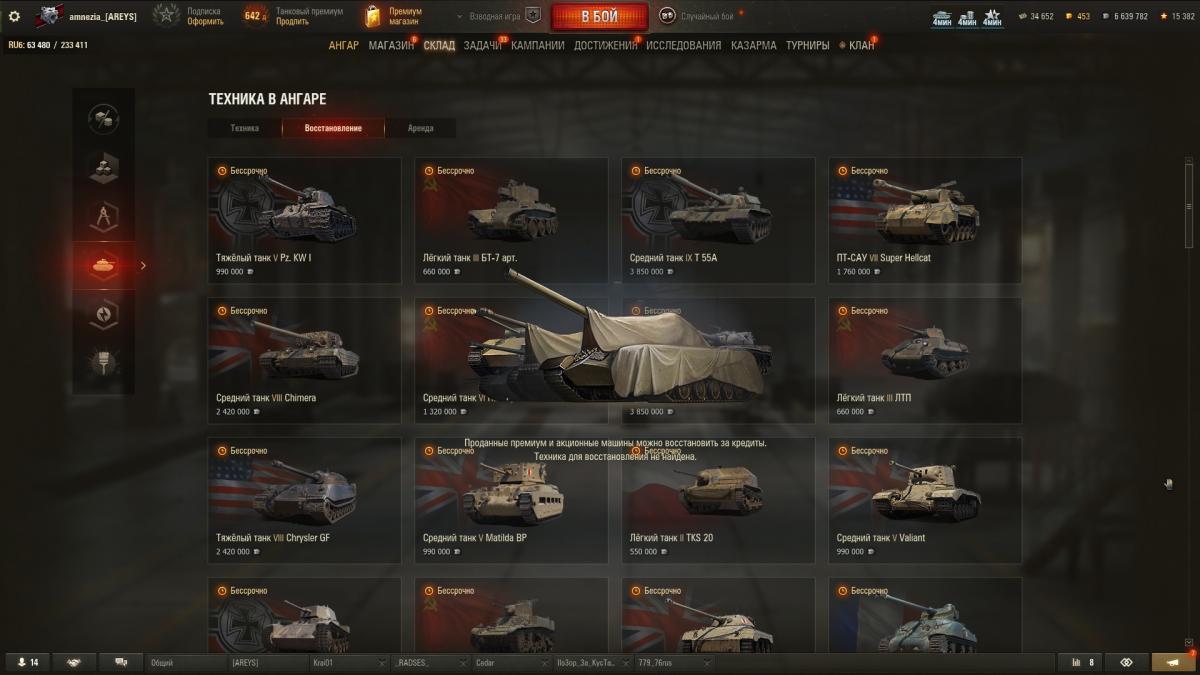Open the session statistics icon
This screenshot has height=675, width=1200.
pyautogui.click(x=1083, y=662)
